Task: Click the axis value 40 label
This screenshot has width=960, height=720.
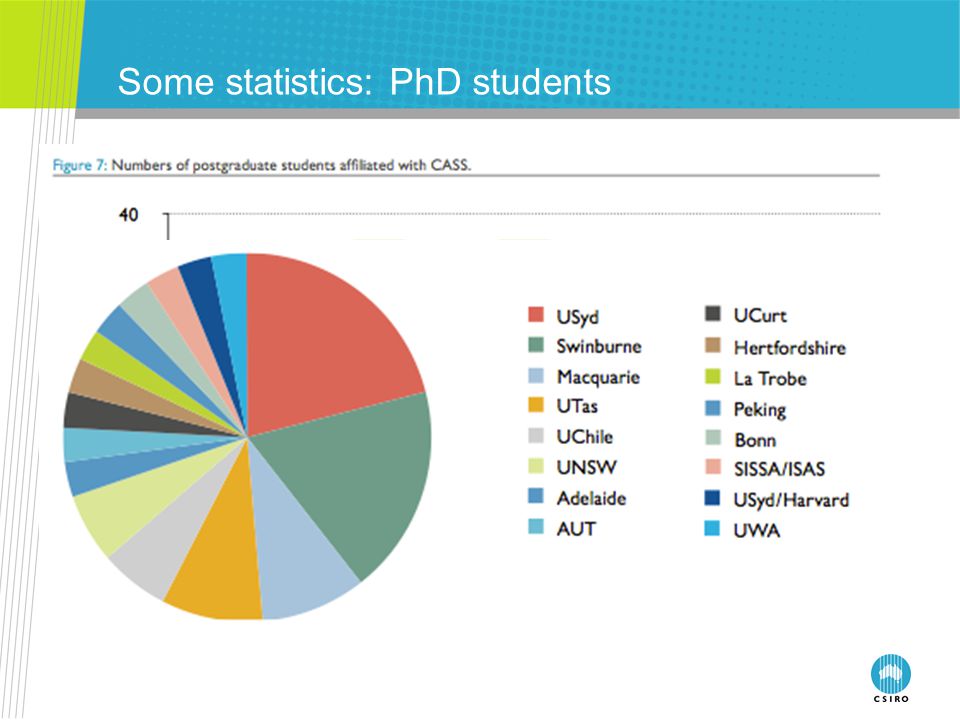Action: click(129, 215)
